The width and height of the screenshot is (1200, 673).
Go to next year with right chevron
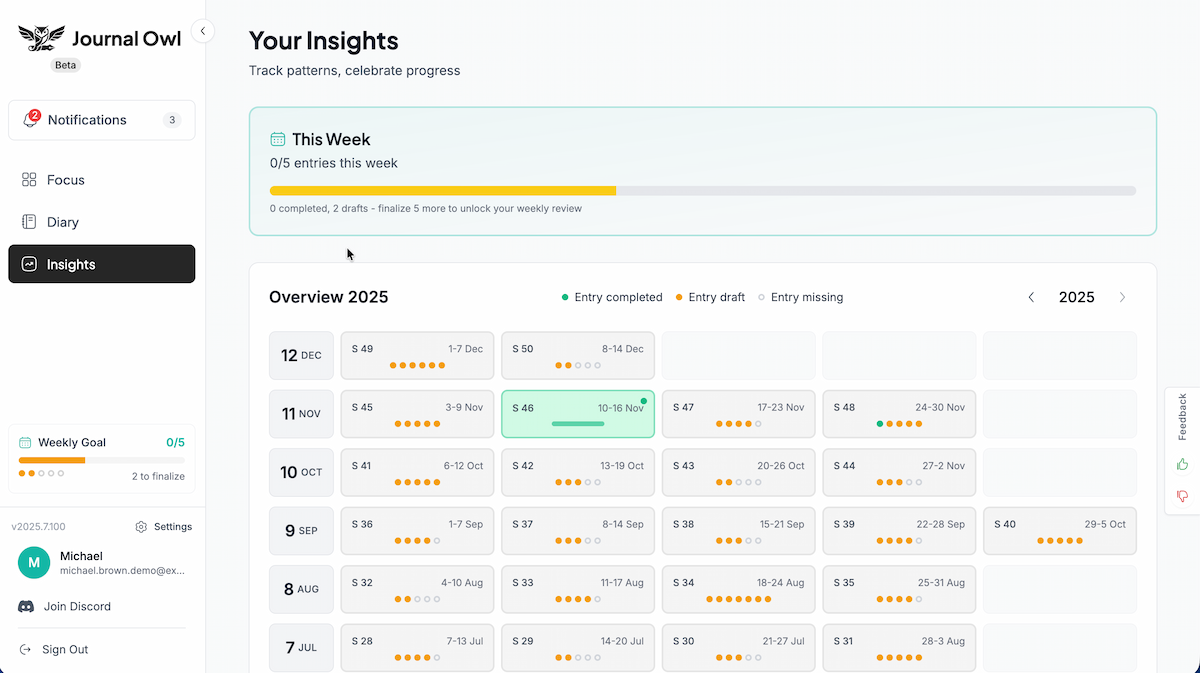pyautogui.click(x=1122, y=297)
